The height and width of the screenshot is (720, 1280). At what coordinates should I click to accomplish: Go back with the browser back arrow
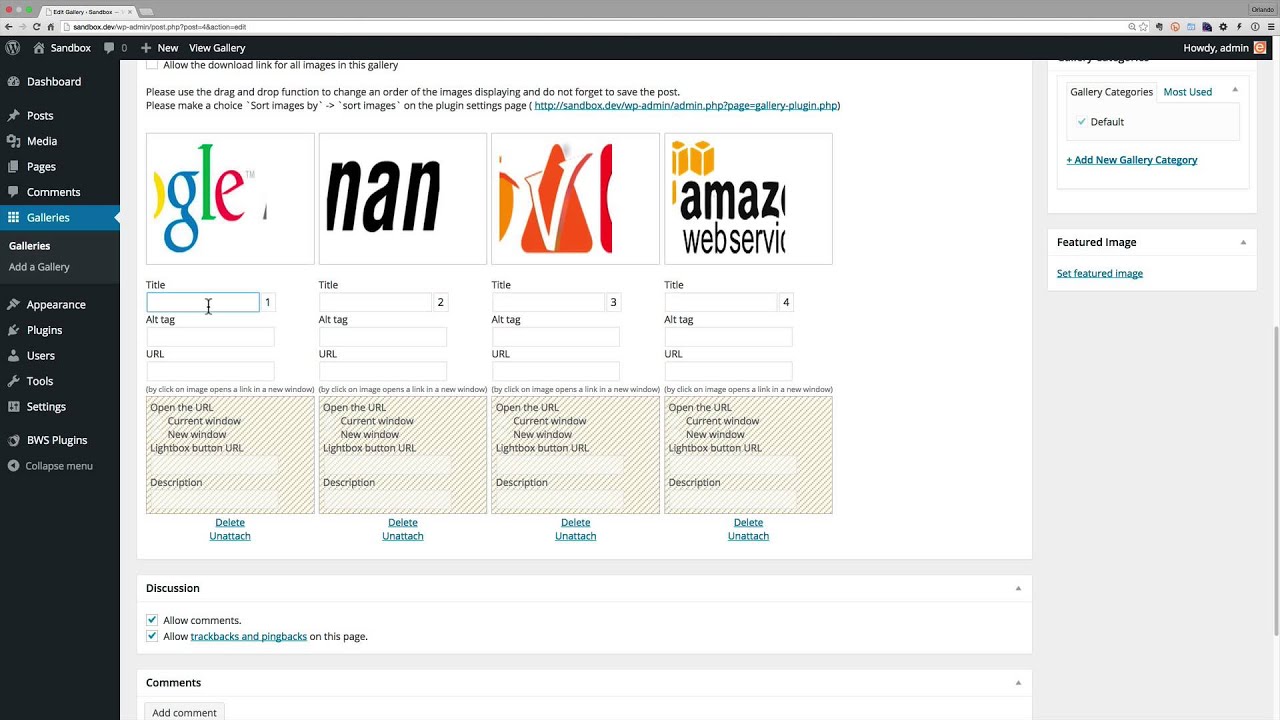coord(9,27)
